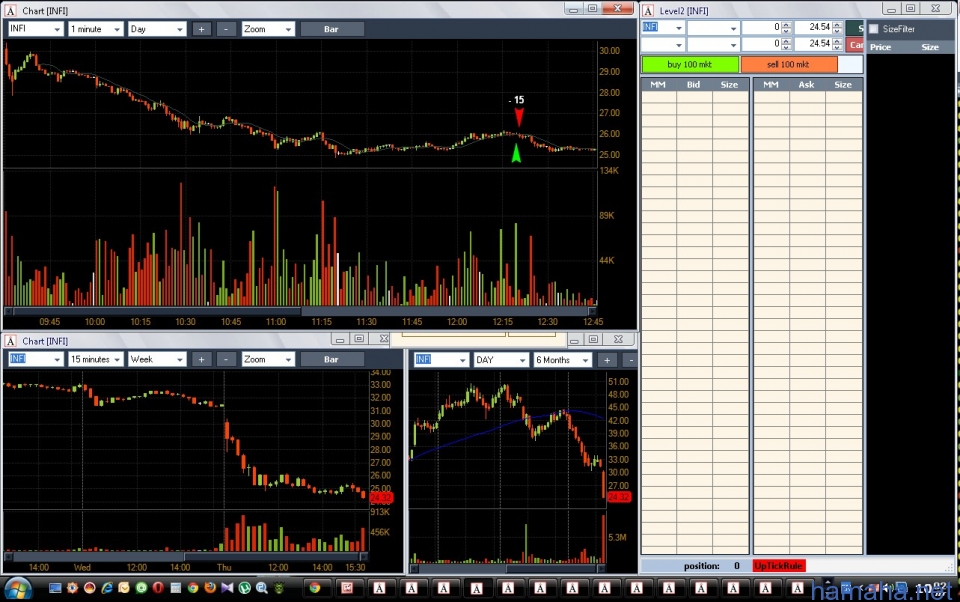The height and width of the screenshot is (602, 960).
Task: Enable the SizeFilter checkbox
Action: 874,29
